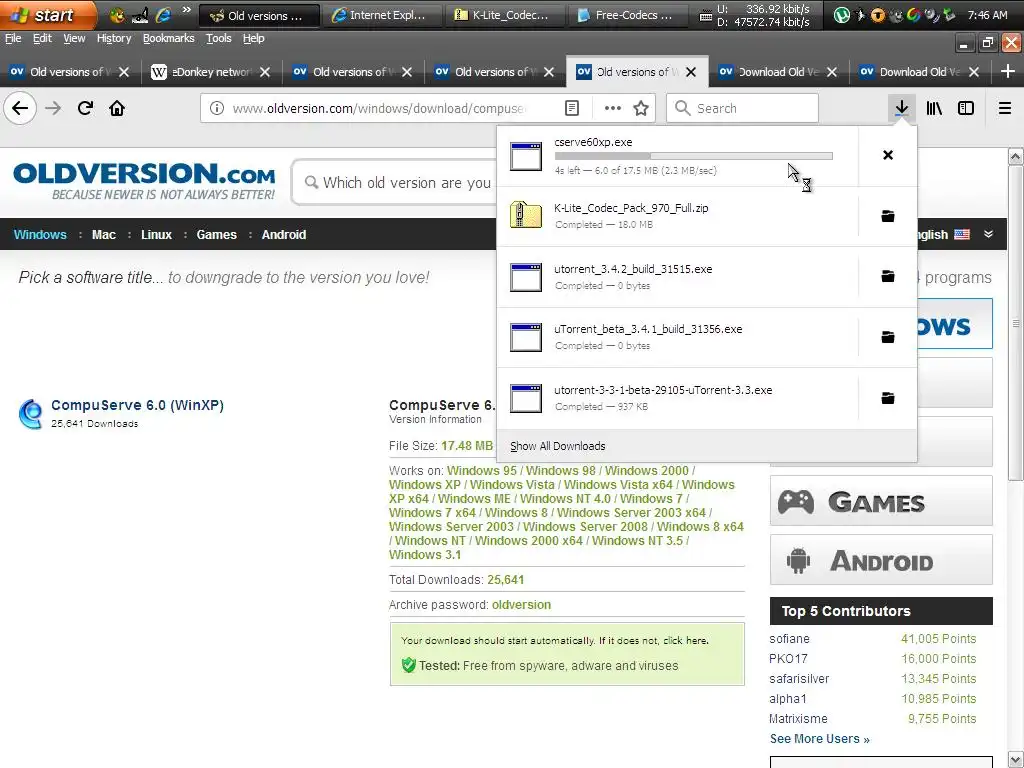1024x768 pixels.
Task: Click the K-Lite zip file icon
Action: click(x=526, y=215)
